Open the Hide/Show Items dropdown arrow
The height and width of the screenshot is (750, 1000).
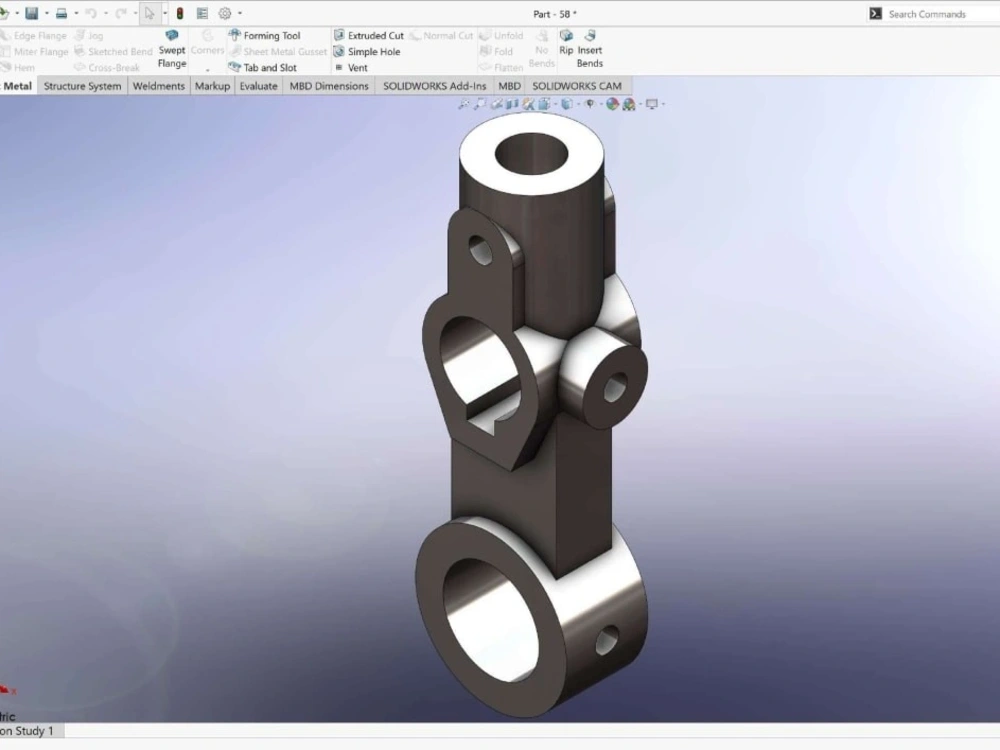tap(601, 104)
